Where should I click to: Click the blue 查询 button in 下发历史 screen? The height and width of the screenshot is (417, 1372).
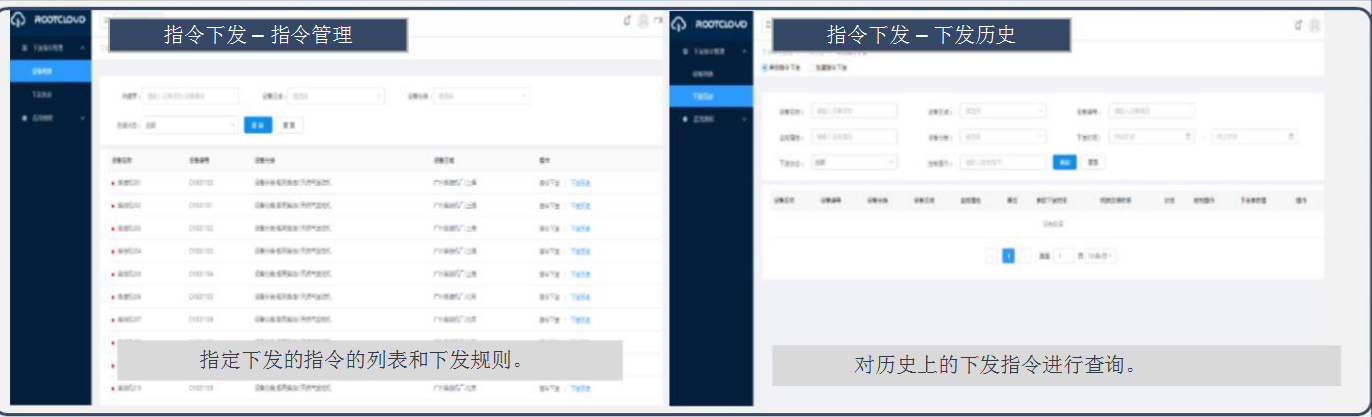click(1065, 161)
